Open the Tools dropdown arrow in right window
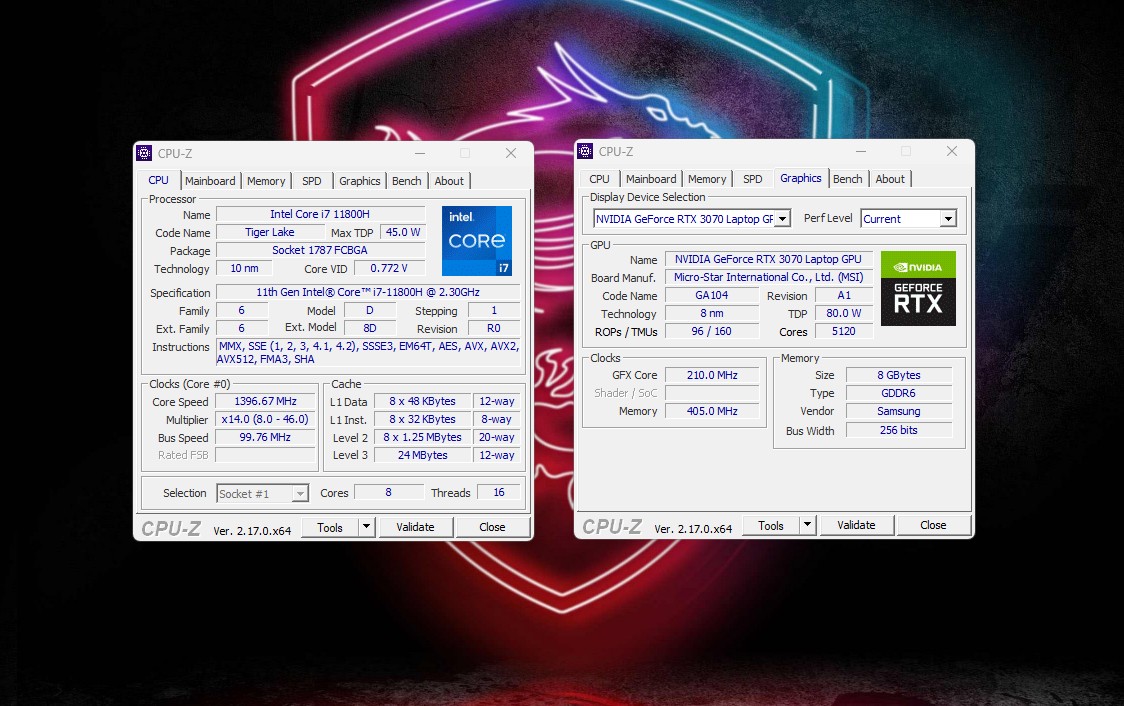 pos(806,524)
